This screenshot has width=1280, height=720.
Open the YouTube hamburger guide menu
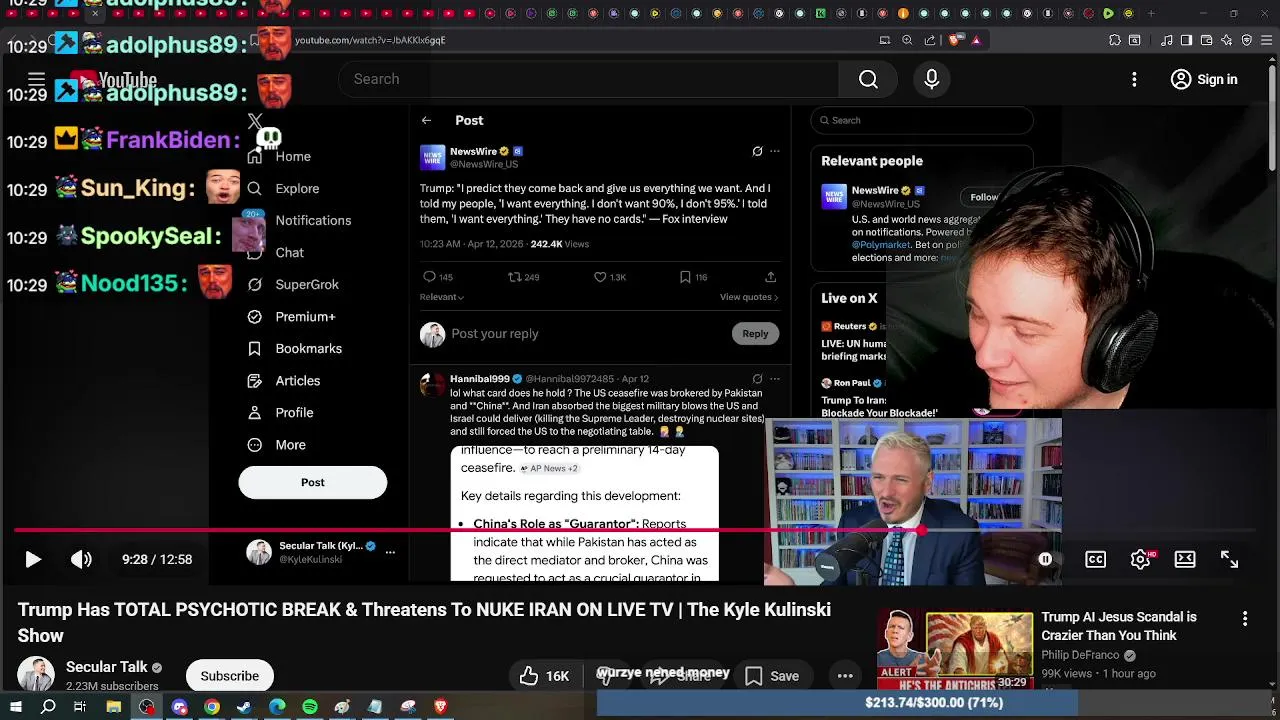tap(36, 79)
